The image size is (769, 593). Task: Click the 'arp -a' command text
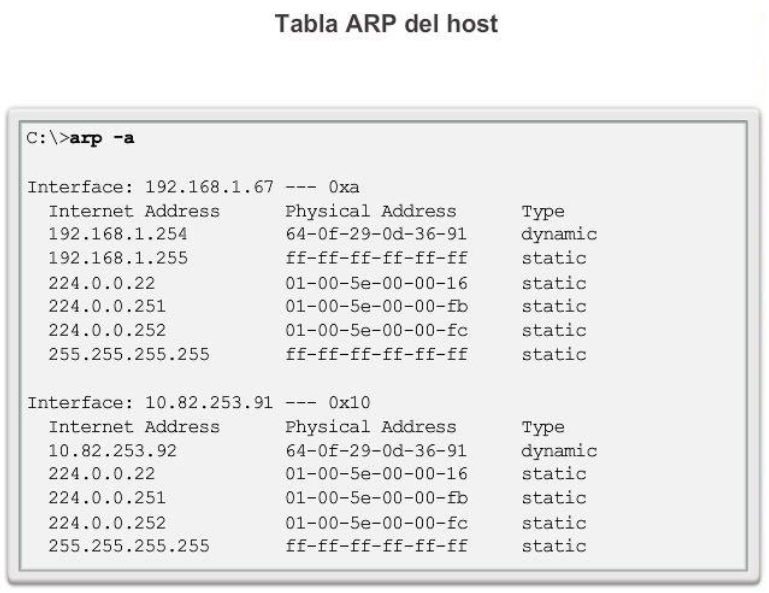[102, 138]
